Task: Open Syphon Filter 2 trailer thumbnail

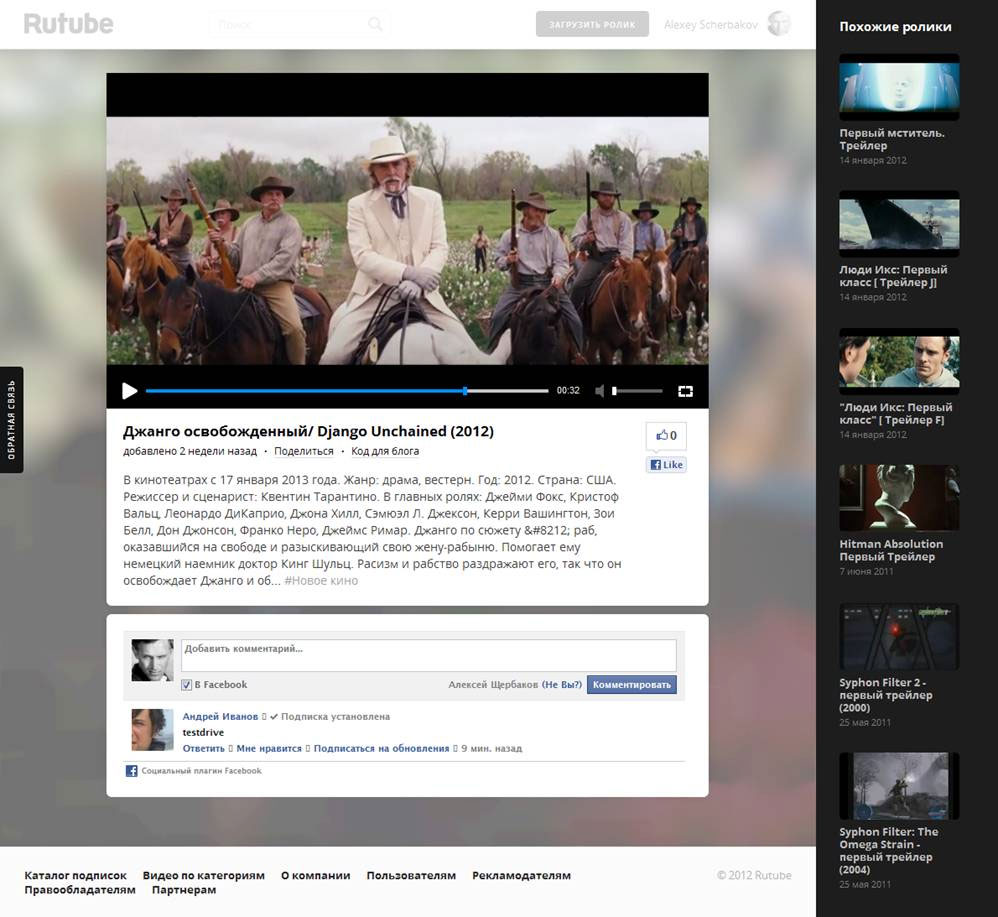Action: [899, 636]
